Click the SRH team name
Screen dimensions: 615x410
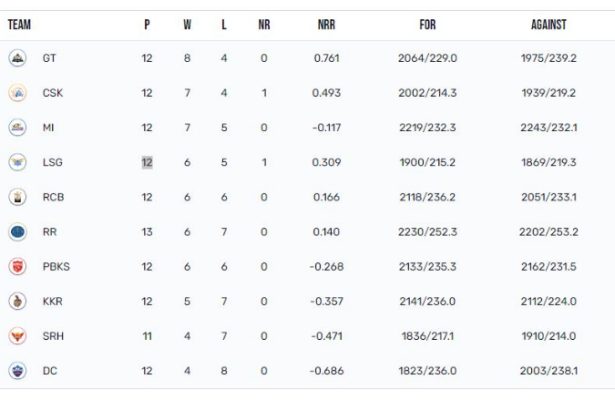(53, 336)
